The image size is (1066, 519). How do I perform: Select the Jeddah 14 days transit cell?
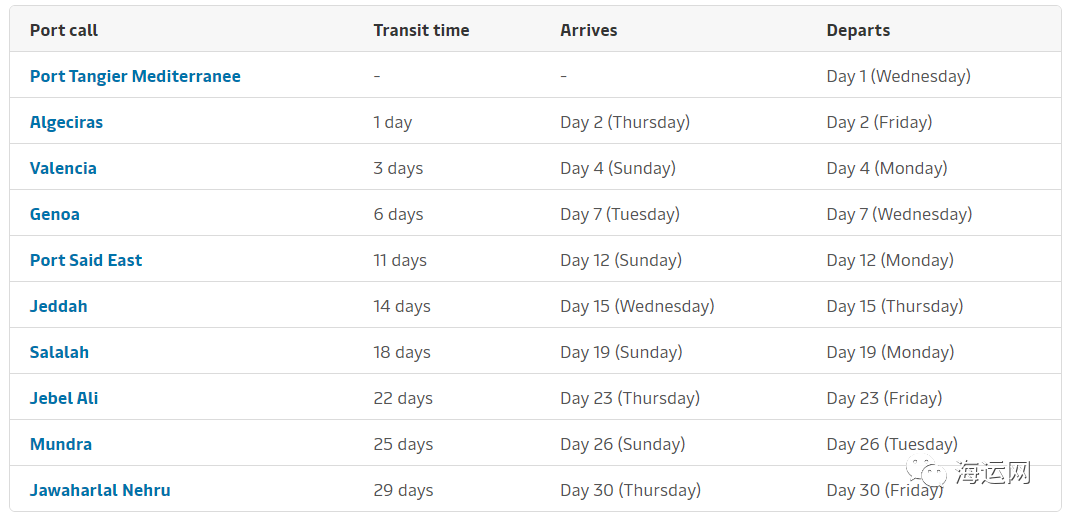pyautogui.click(x=402, y=306)
